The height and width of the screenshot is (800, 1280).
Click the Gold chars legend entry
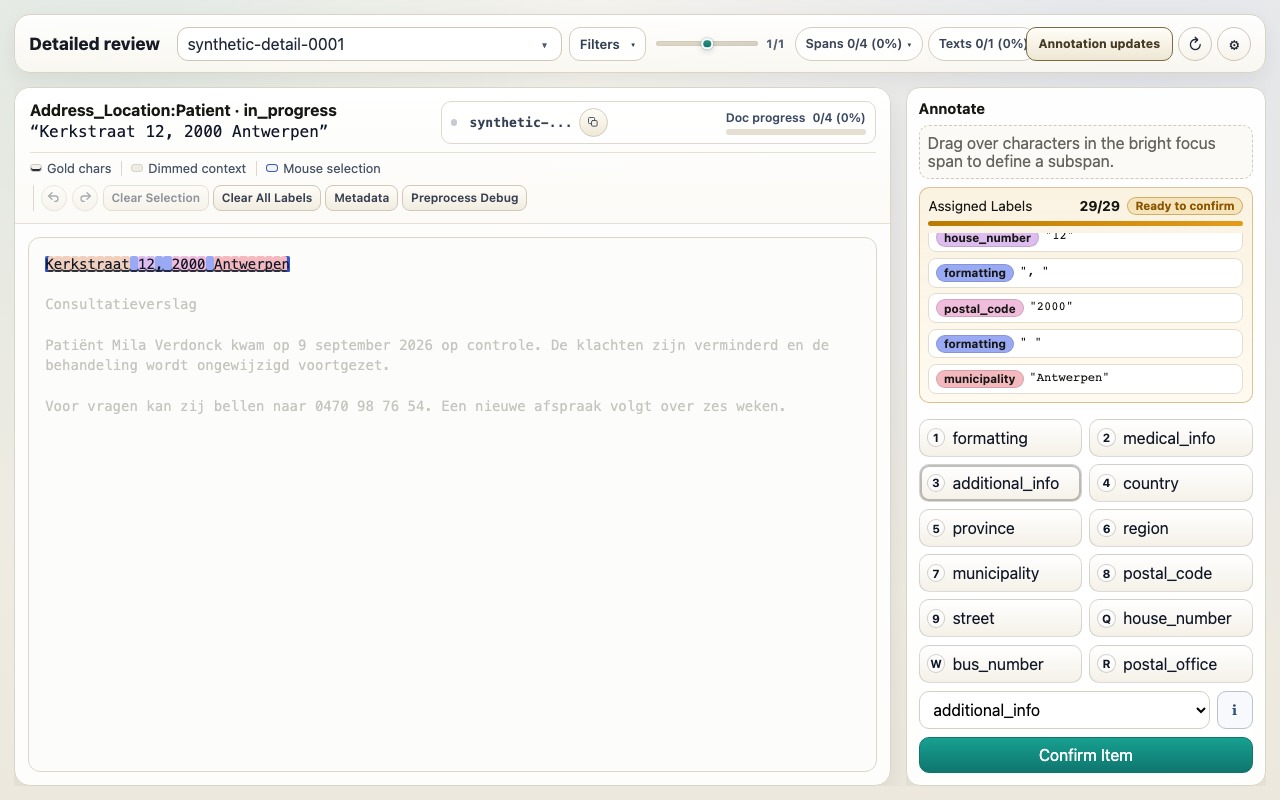(x=71, y=169)
